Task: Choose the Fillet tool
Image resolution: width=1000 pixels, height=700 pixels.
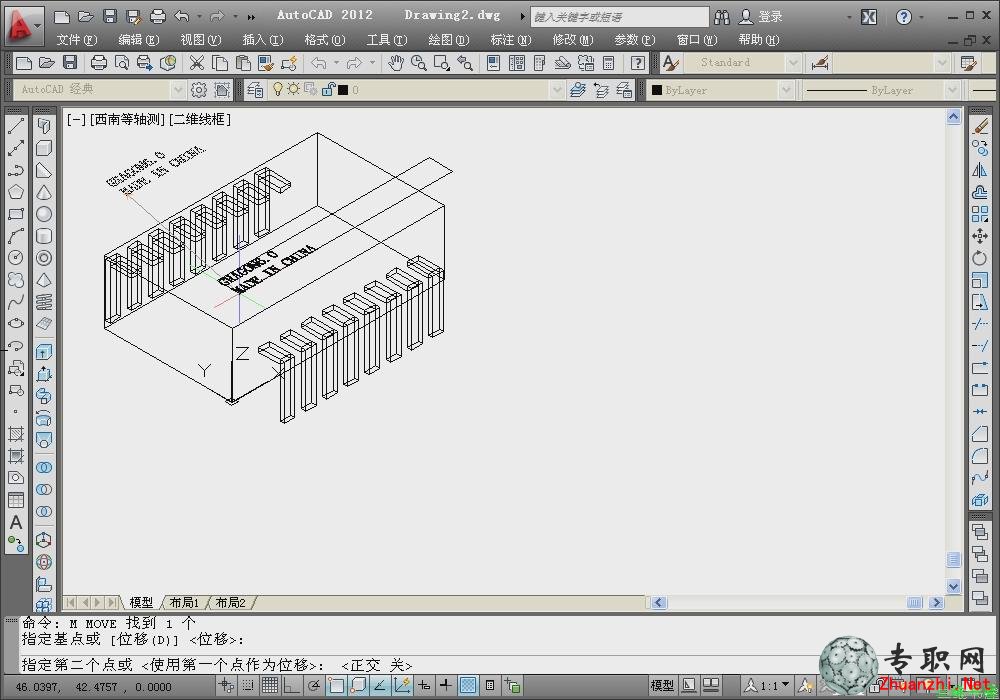Action: coord(980,456)
